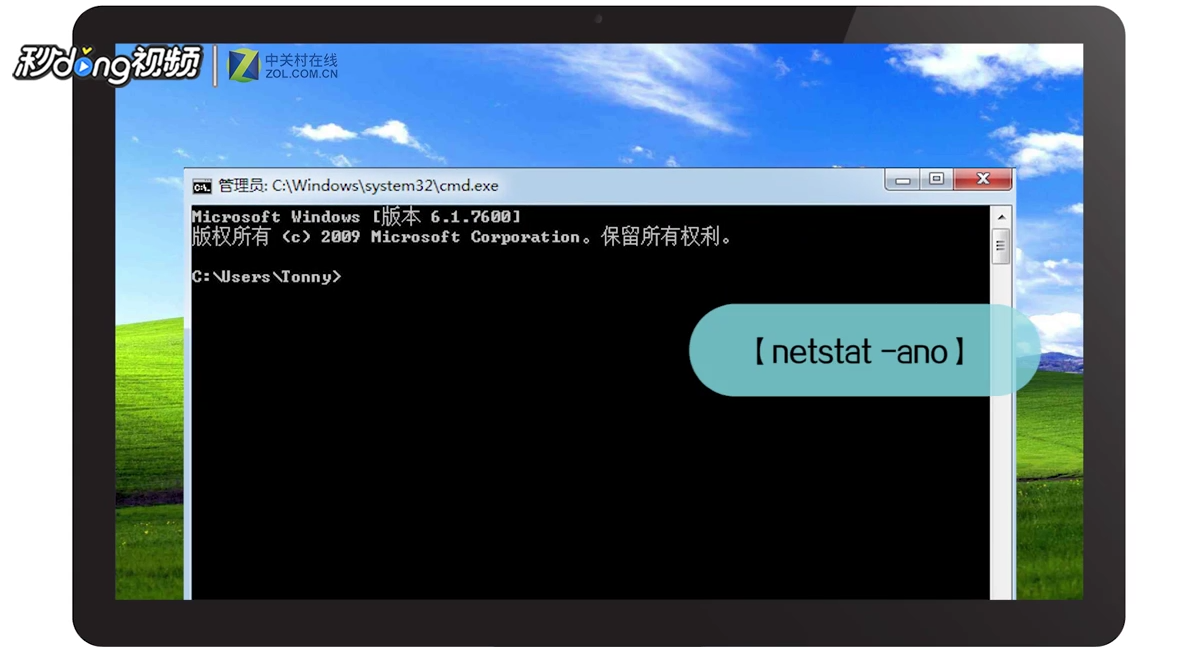Click the scrollbar up arrow in cmd
Image resolution: width=1191 pixels, height=647 pixels.
[1001, 217]
